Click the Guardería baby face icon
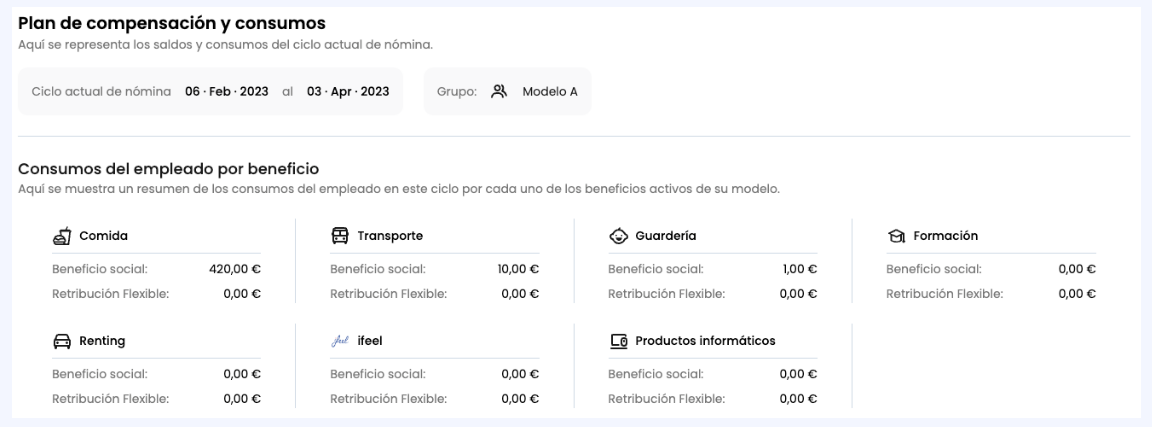 [619, 236]
